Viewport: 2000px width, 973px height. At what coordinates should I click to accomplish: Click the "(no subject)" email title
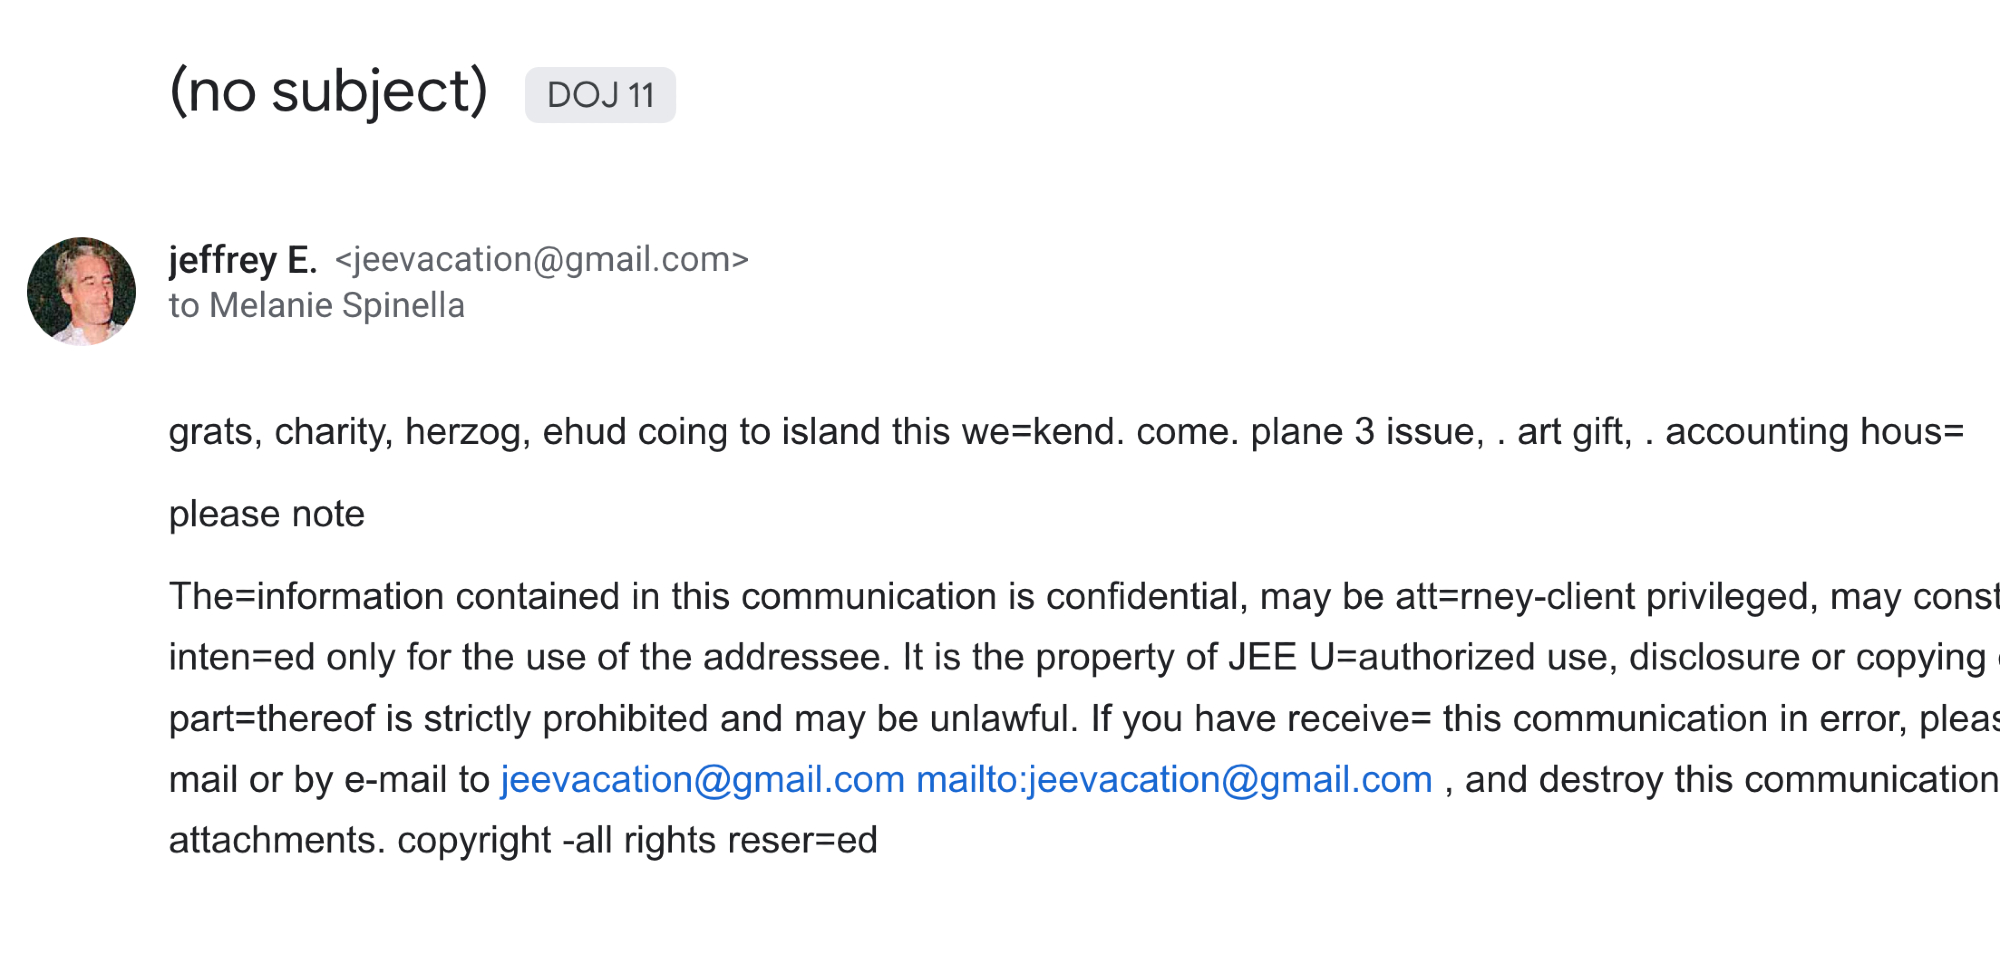tap(328, 92)
